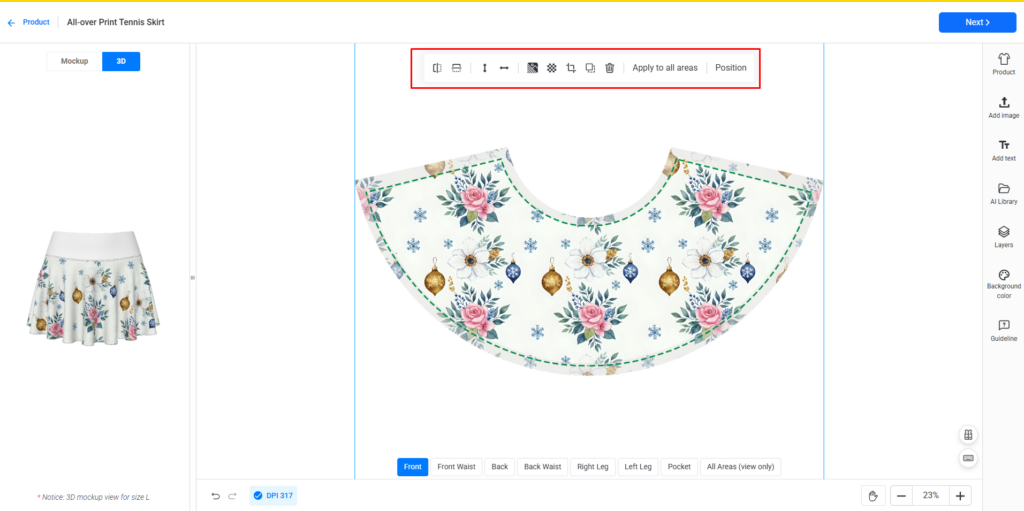
Task: Click Apply to all areas
Action: point(665,68)
